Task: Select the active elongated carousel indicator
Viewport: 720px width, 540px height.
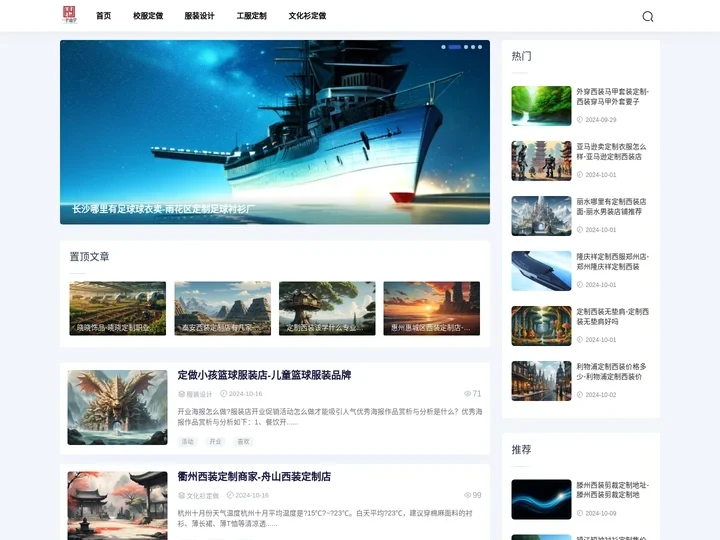Action: point(455,47)
